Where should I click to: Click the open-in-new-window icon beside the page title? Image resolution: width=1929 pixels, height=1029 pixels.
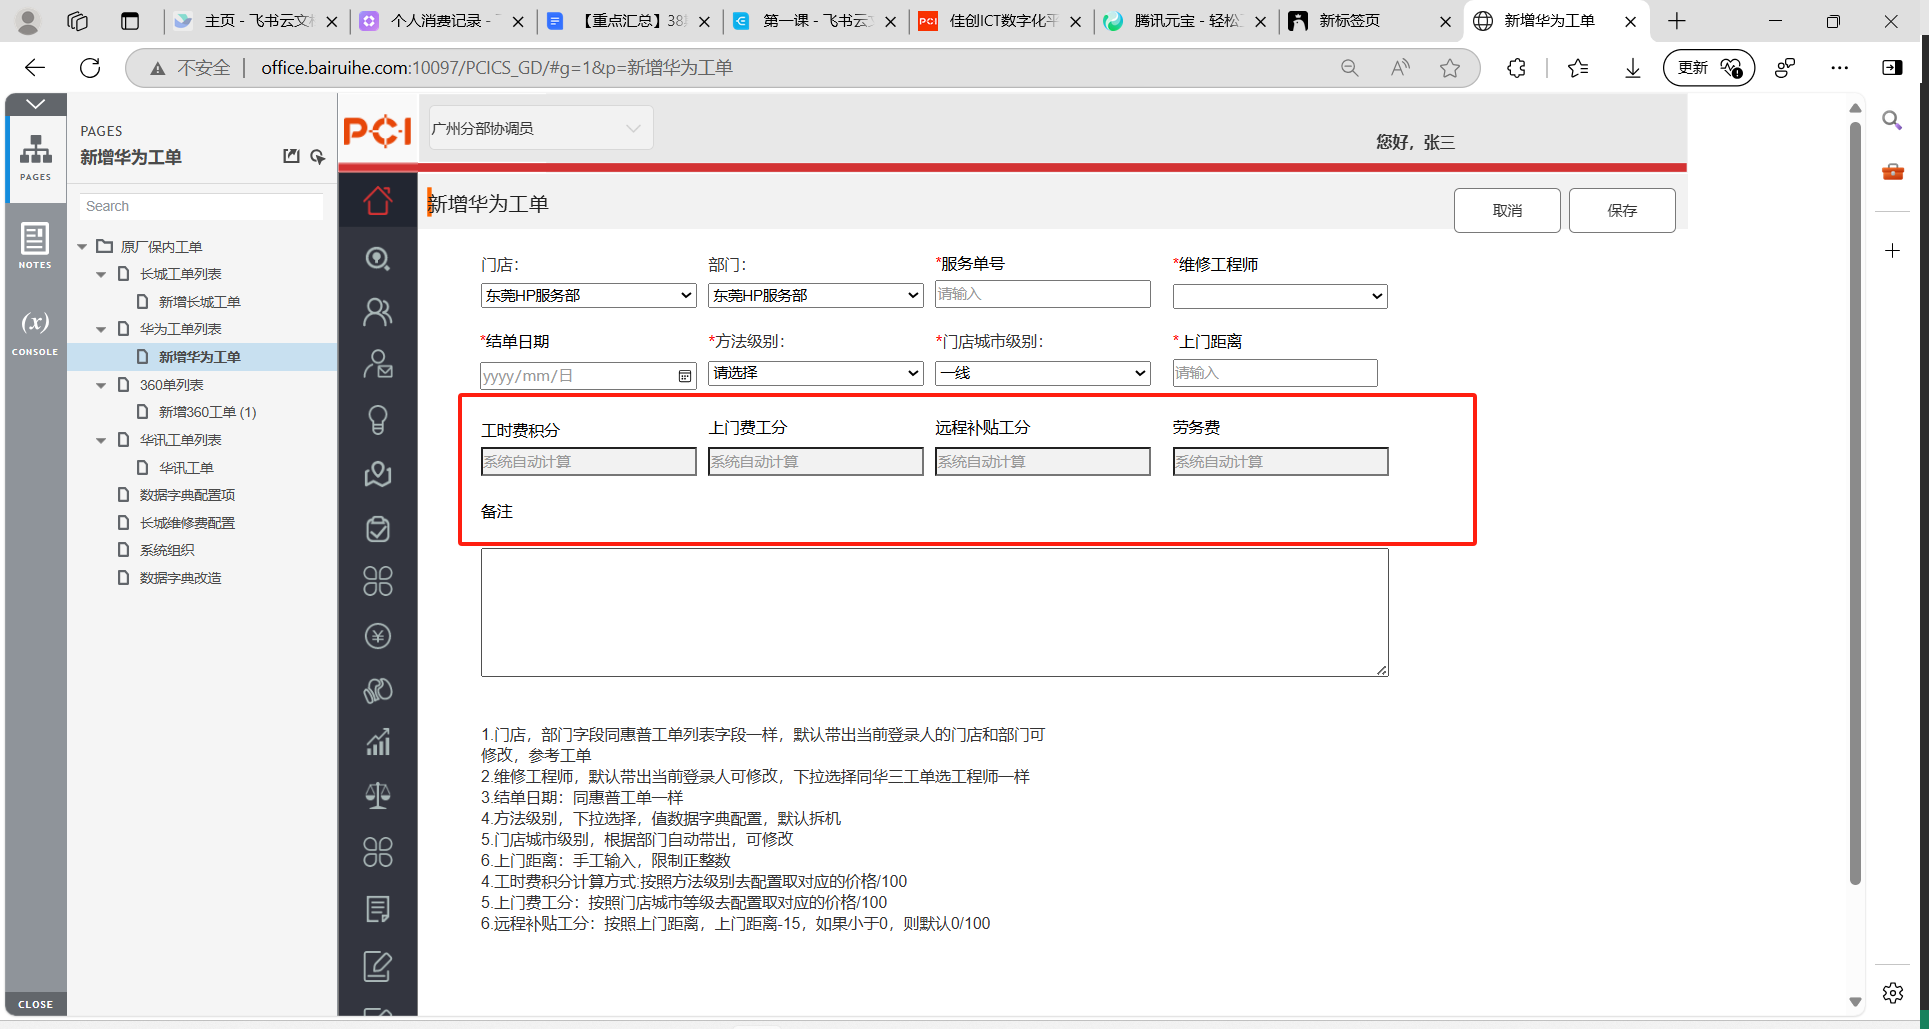(291, 156)
